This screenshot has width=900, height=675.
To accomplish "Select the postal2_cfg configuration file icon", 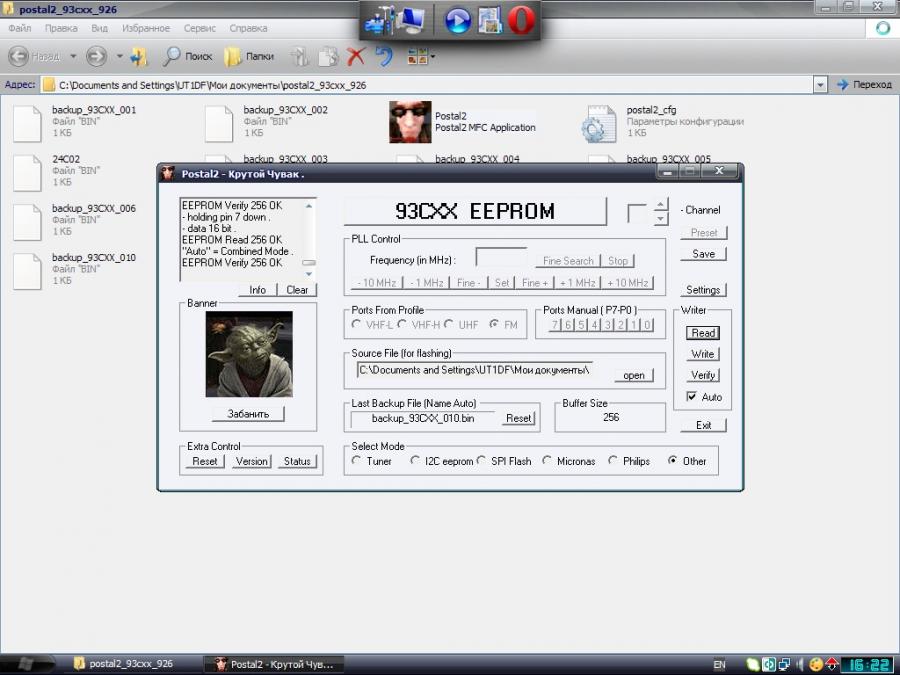I will click(x=599, y=123).
